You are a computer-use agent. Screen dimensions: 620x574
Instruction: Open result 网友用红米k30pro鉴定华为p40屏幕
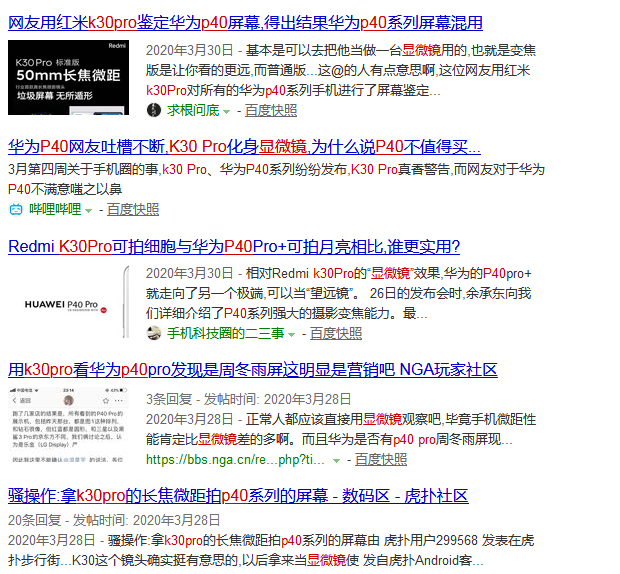245,22
